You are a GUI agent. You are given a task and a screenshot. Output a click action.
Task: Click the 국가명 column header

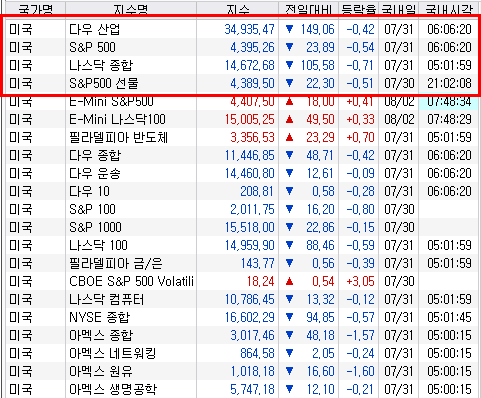pyautogui.click(x=36, y=9)
